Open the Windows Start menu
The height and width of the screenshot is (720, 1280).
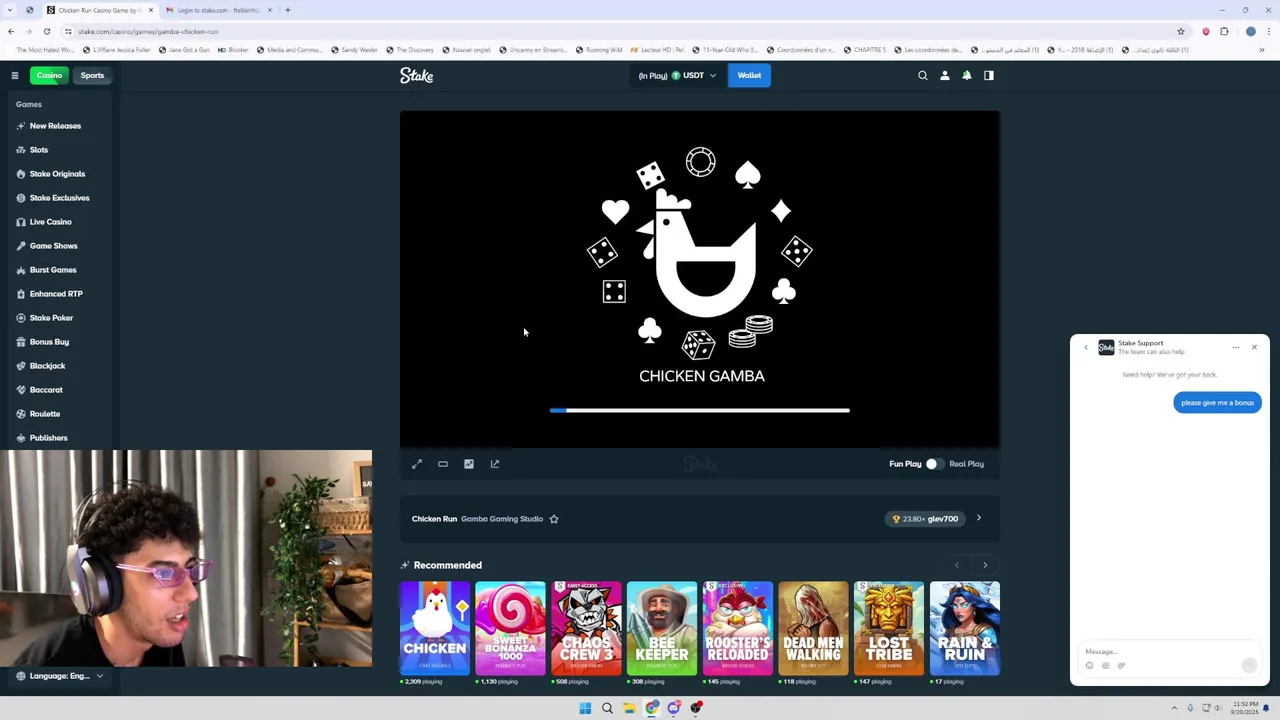(585, 708)
